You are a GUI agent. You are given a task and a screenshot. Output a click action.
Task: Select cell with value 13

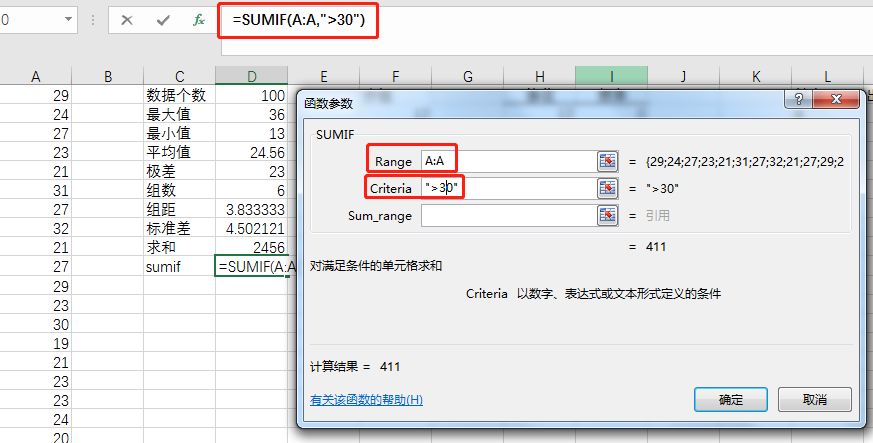[x=252, y=133]
